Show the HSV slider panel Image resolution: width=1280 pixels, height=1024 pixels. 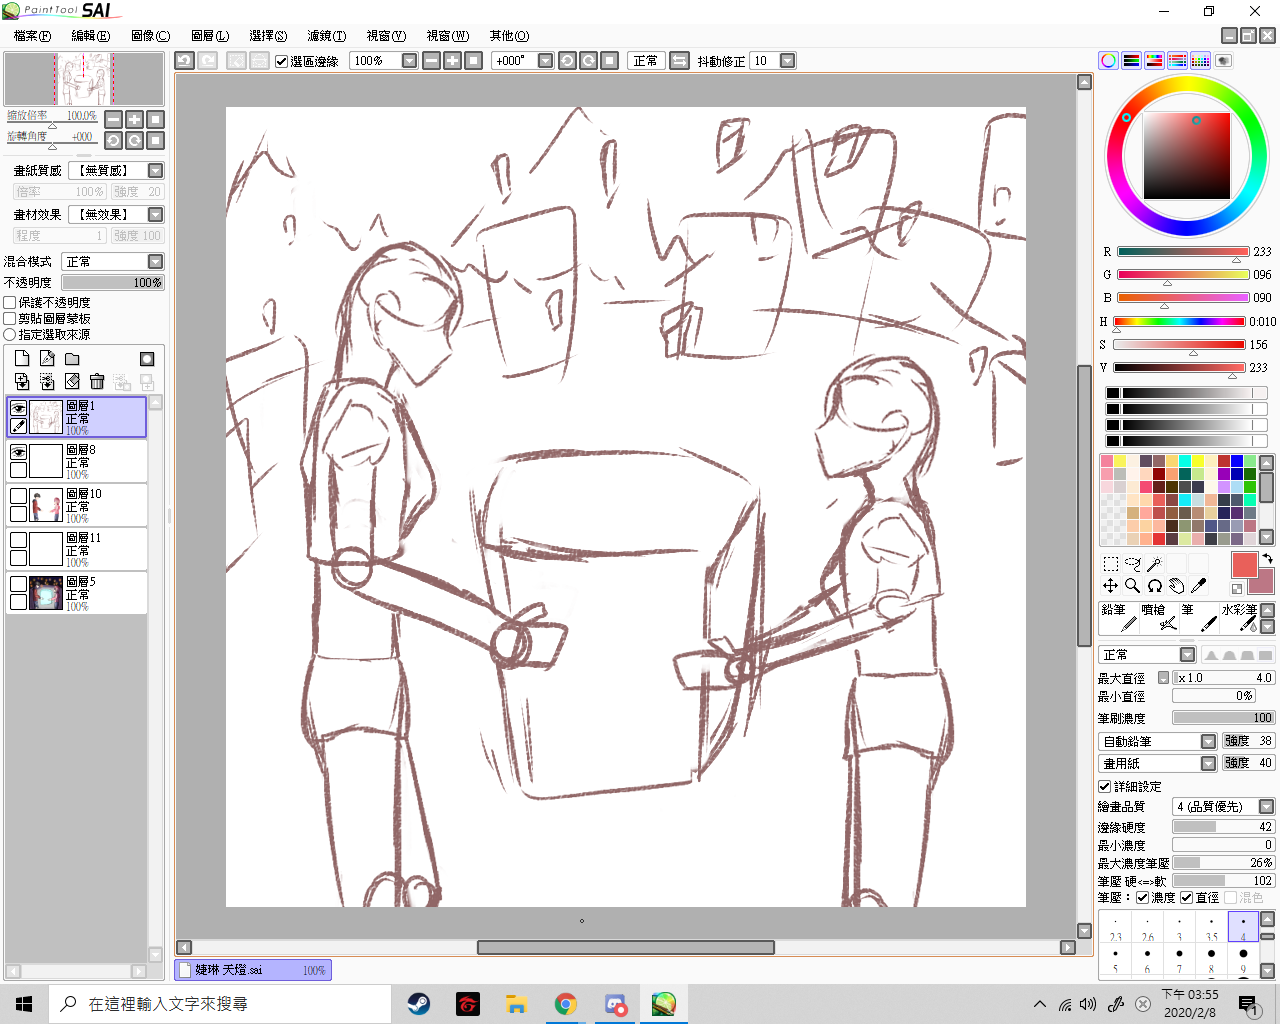(1154, 61)
